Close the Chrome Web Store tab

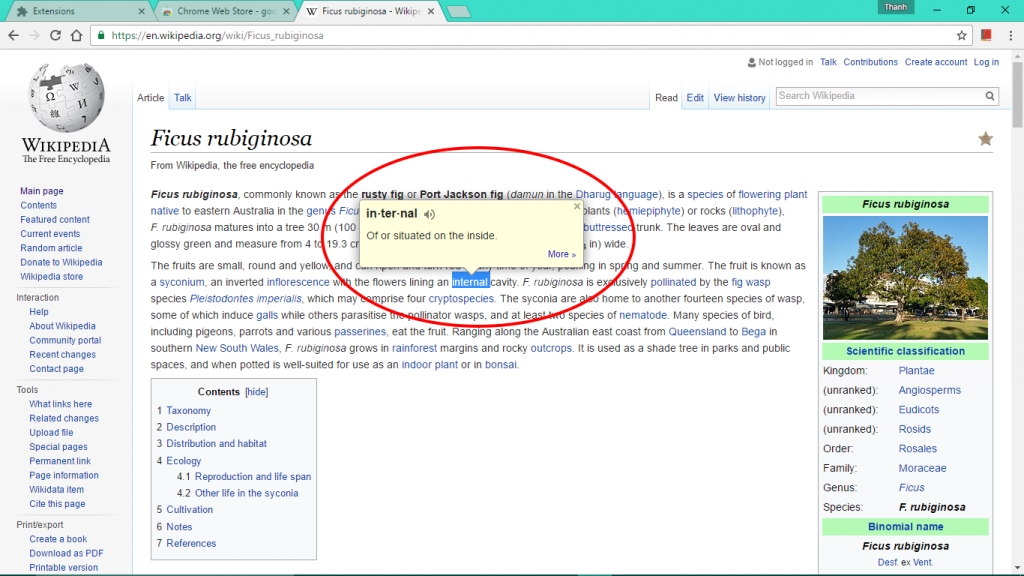click(286, 11)
